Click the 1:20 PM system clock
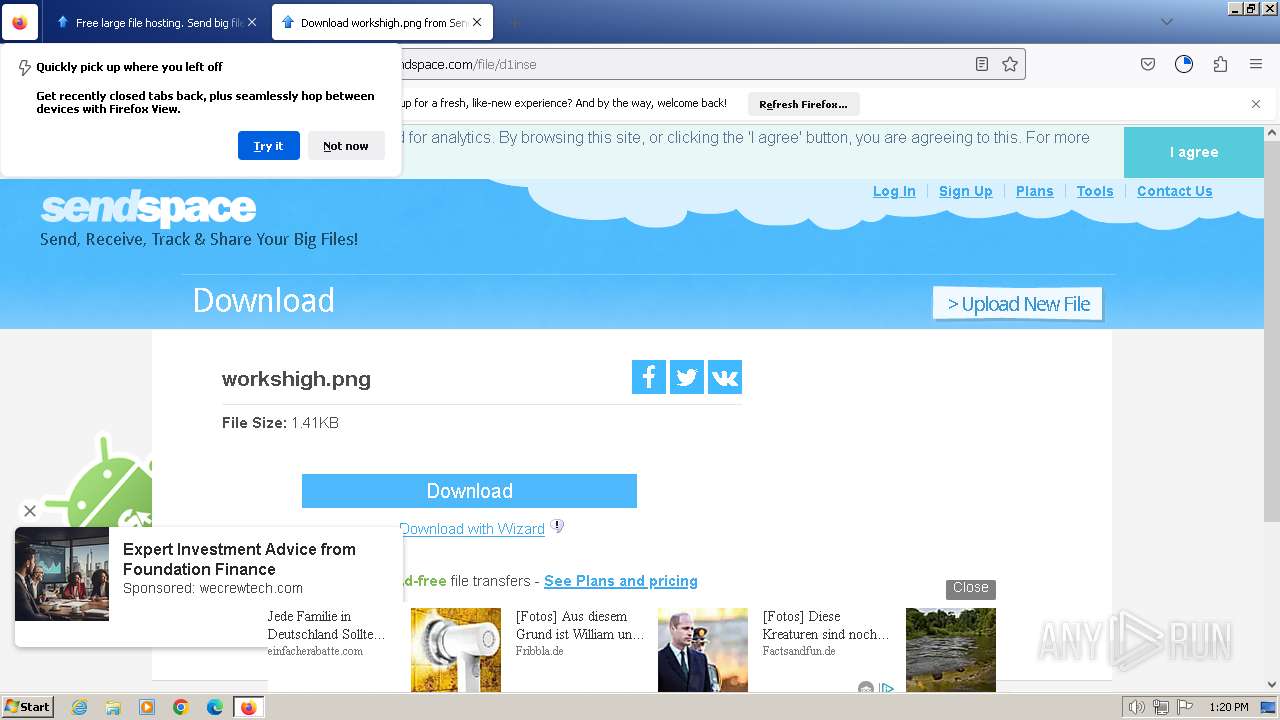The width and height of the screenshot is (1280, 720). pos(1229,707)
